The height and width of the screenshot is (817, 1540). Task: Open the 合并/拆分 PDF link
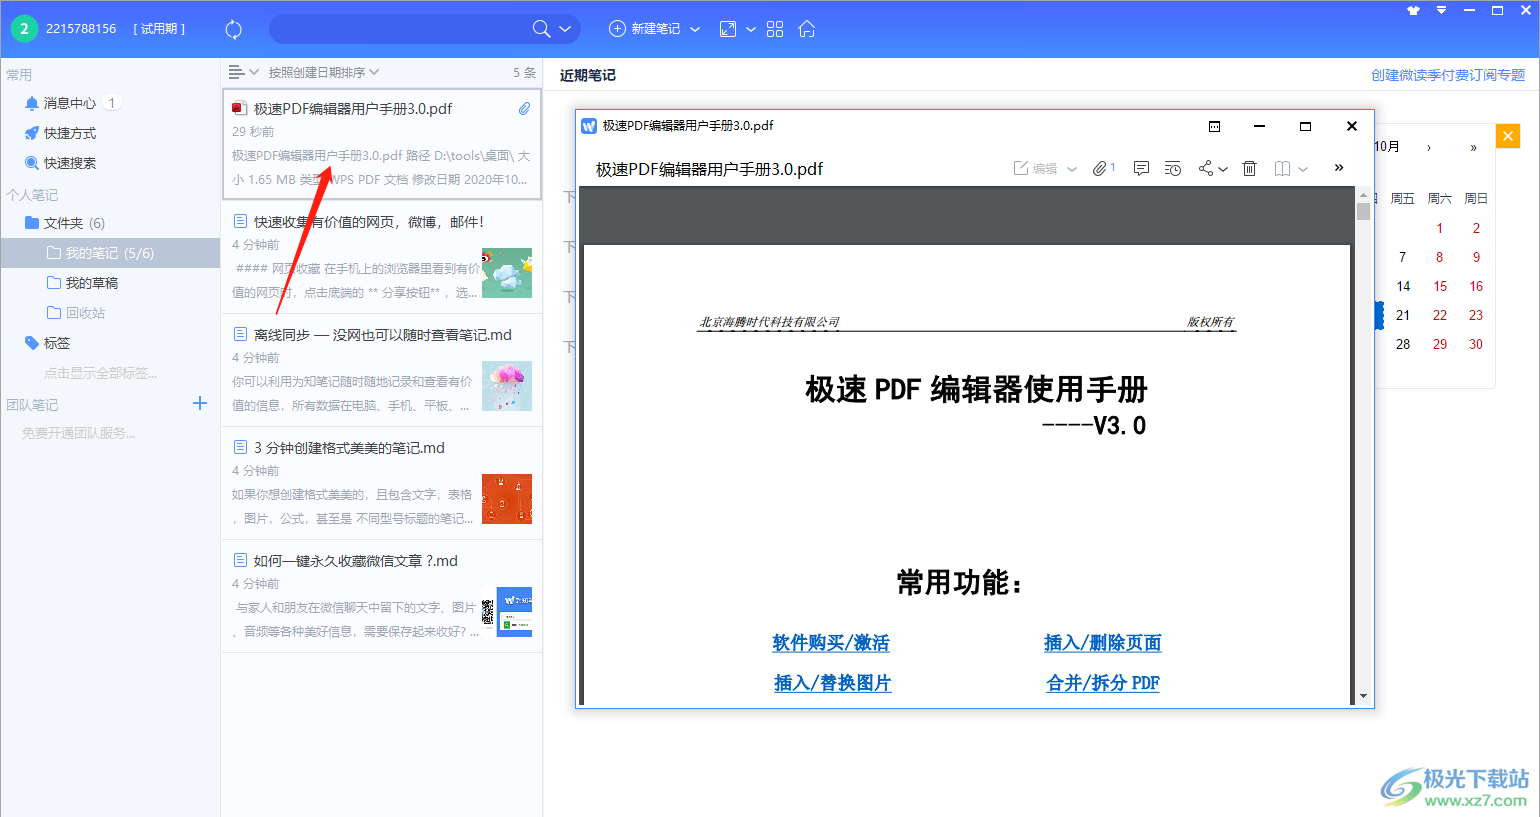tap(1103, 683)
